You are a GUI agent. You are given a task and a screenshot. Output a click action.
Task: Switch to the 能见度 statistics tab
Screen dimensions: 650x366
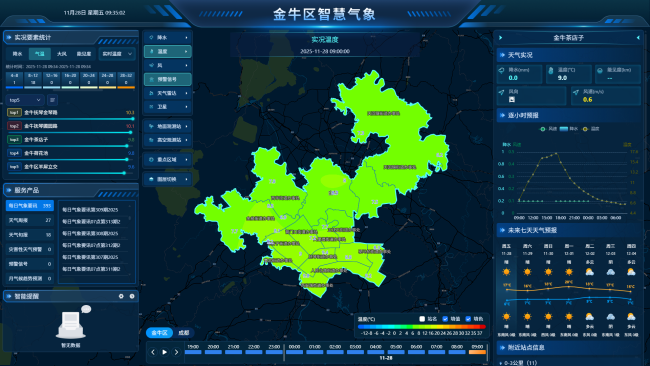84,54
